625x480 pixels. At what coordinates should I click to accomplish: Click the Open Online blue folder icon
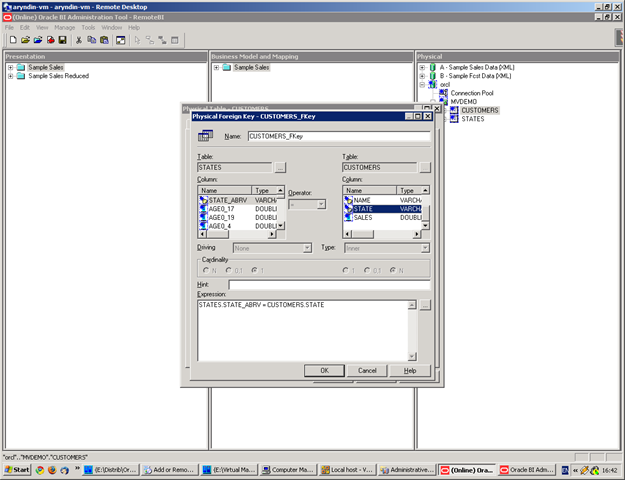38,40
